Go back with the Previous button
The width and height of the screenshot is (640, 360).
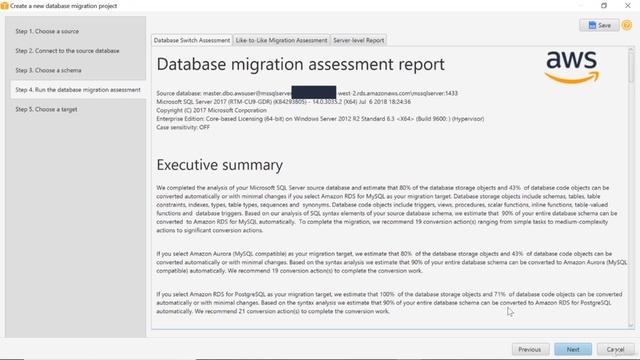click(529, 349)
